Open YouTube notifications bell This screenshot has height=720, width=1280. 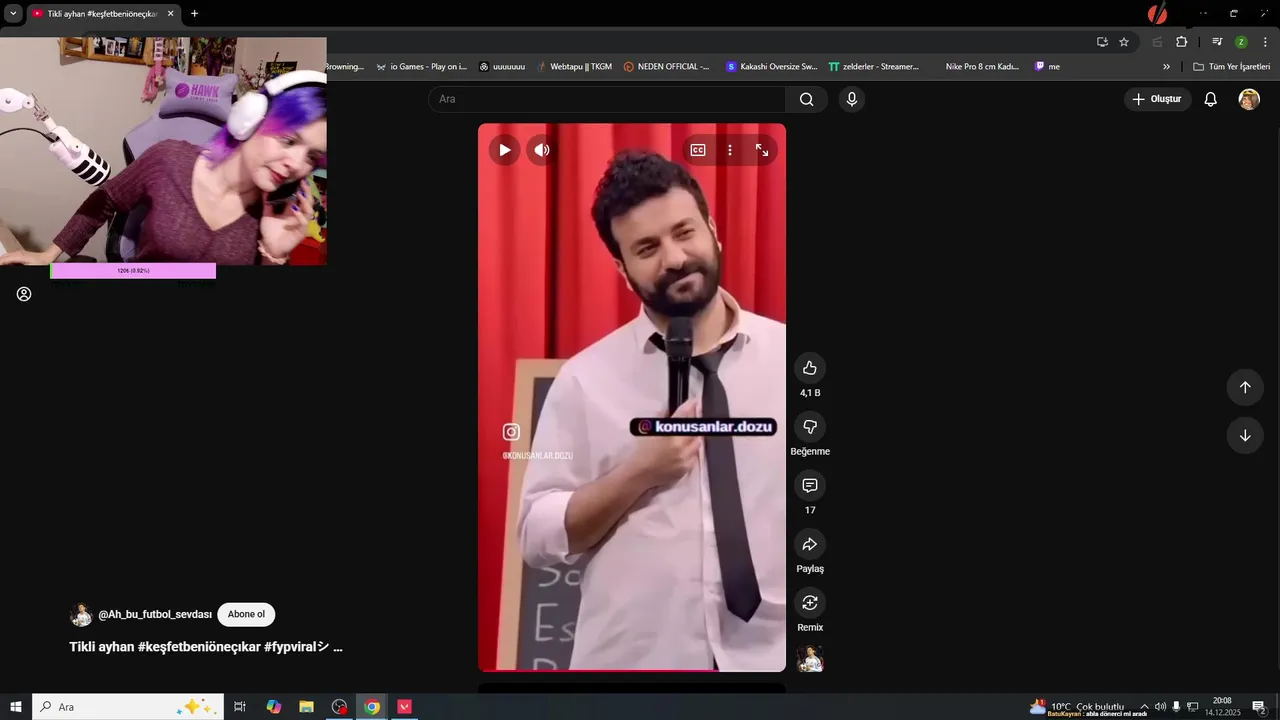(x=1210, y=99)
